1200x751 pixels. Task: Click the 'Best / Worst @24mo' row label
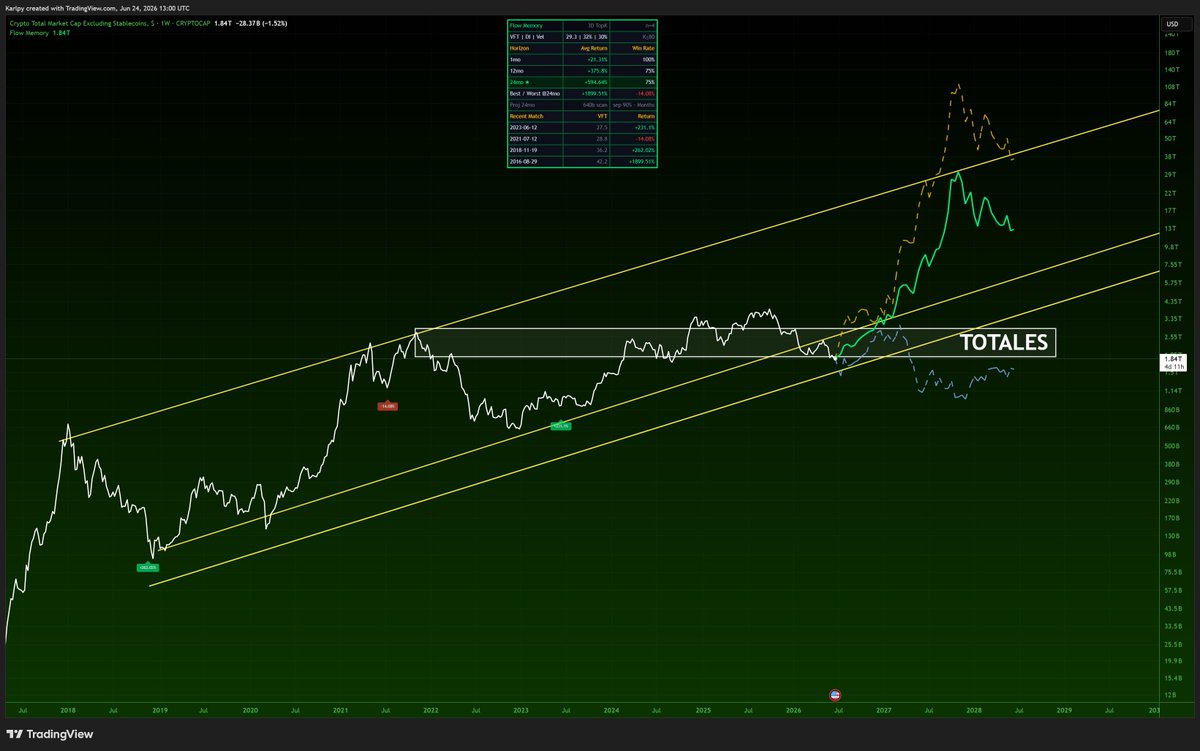535,94
